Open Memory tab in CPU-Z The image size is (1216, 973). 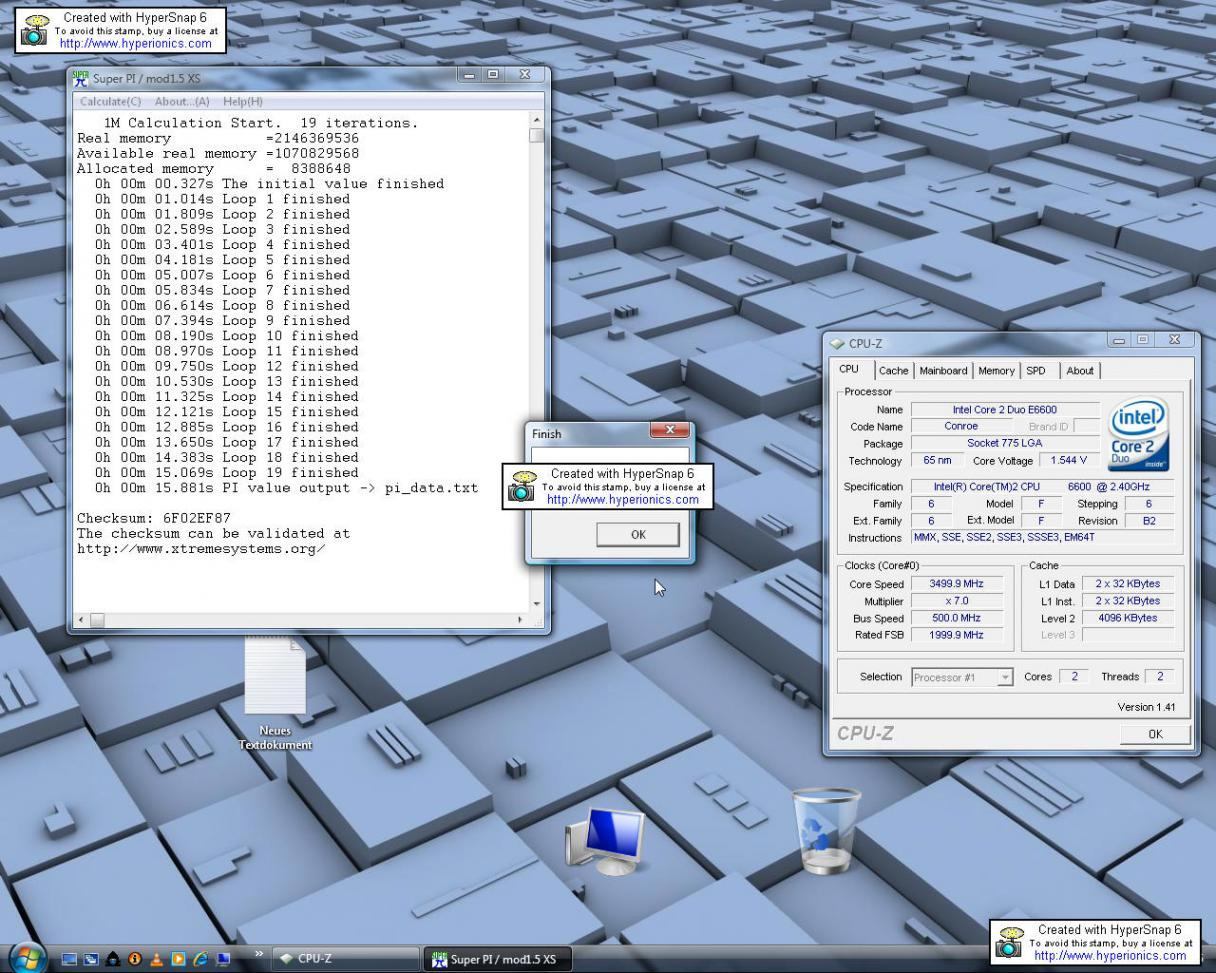996,371
